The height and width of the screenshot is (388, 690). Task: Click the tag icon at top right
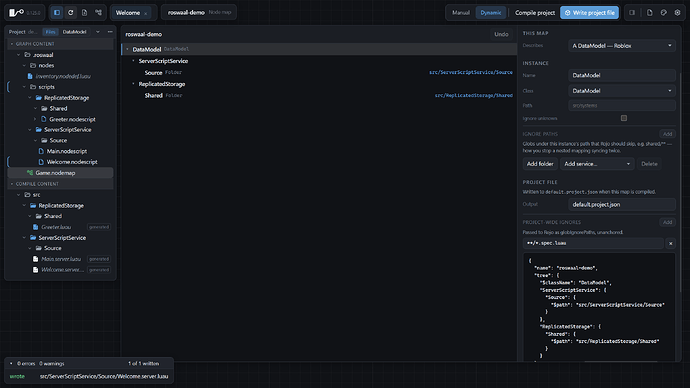[x=664, y=12]
